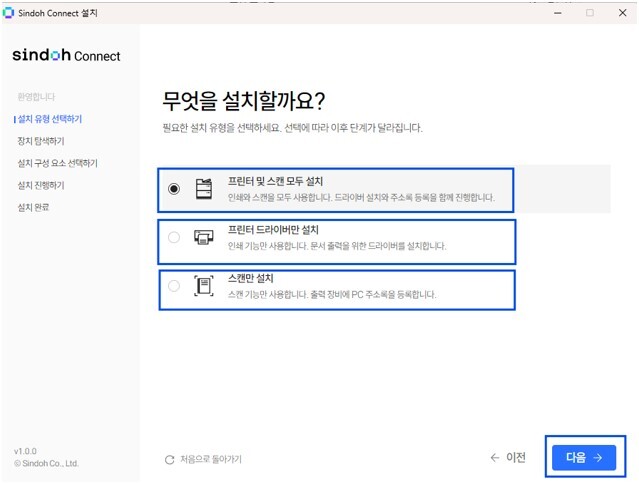Open the '환영합니다' step in the sidebar

(x=36, y=97)
